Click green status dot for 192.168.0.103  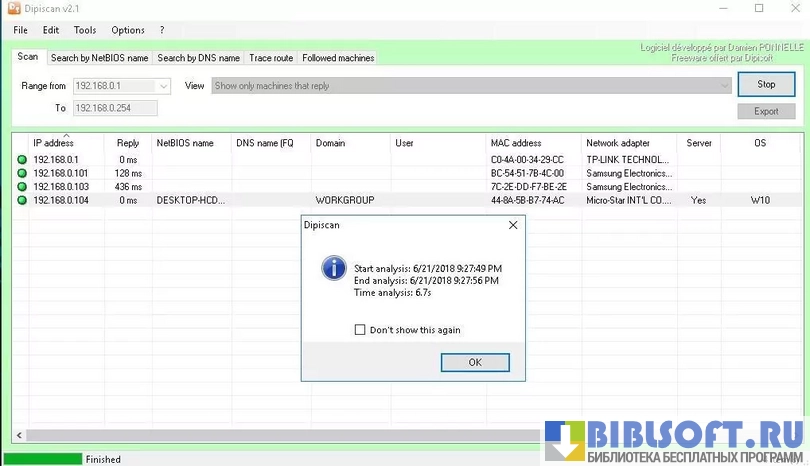[22, 187]
